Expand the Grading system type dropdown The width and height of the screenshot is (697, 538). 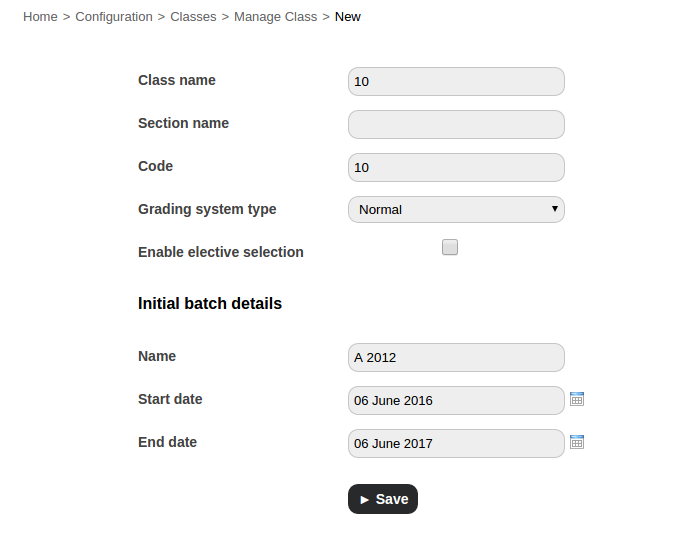click(x=456, y=209)
